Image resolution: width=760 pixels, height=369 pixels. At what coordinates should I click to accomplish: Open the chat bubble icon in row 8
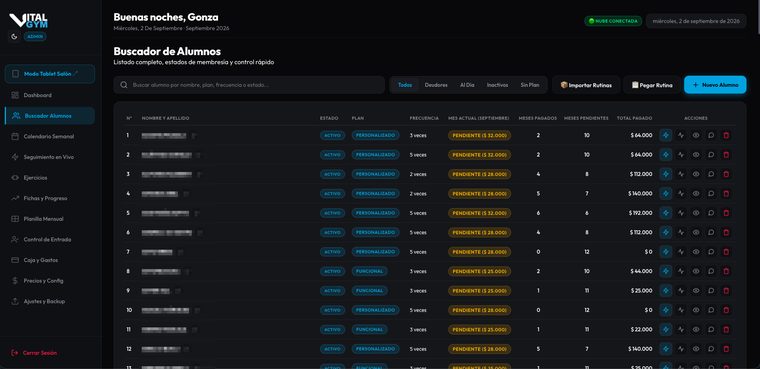click(x=711, y=271)
